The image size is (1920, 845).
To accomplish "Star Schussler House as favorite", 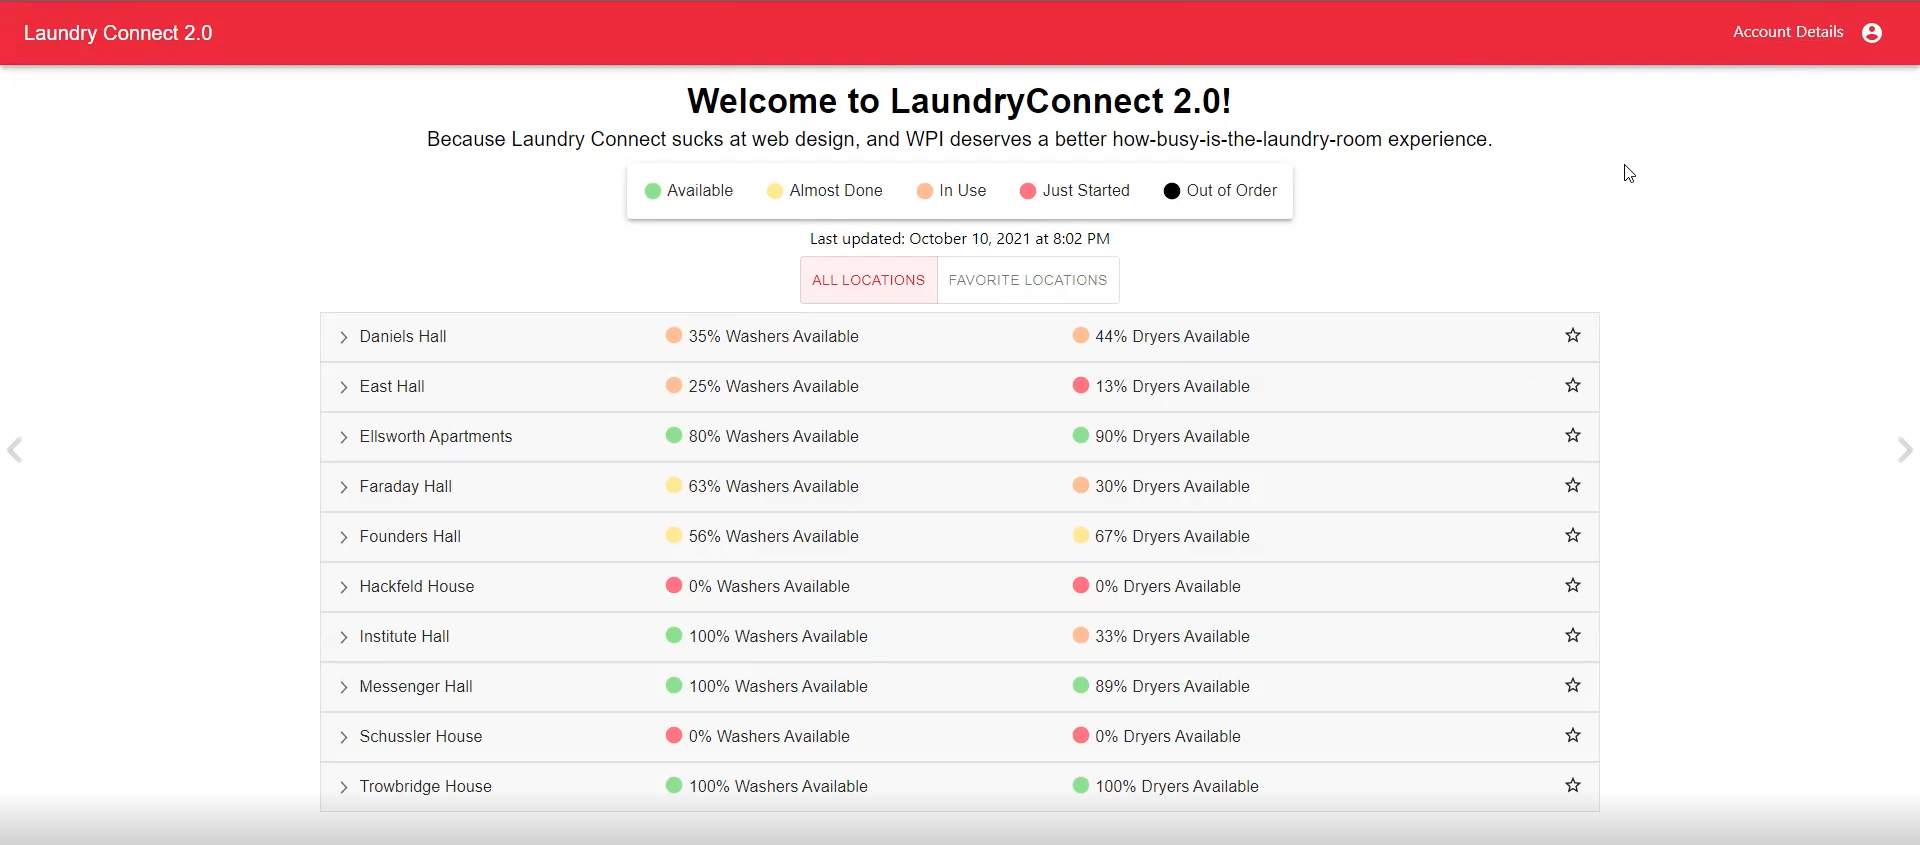I will [x=1573, y=735].
